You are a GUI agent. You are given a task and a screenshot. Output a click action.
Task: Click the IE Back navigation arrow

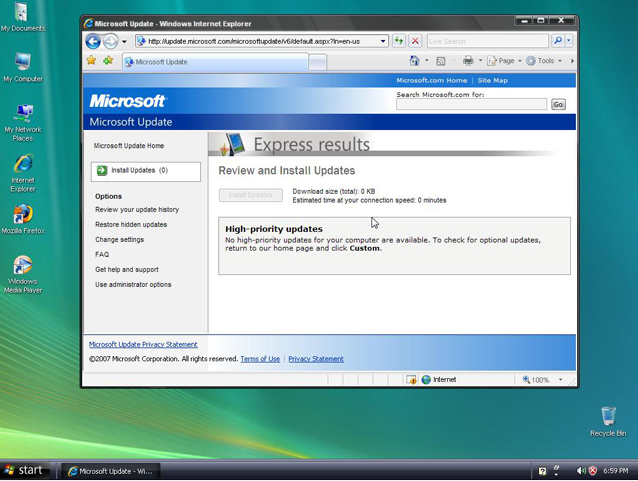[x=93, y=41]
